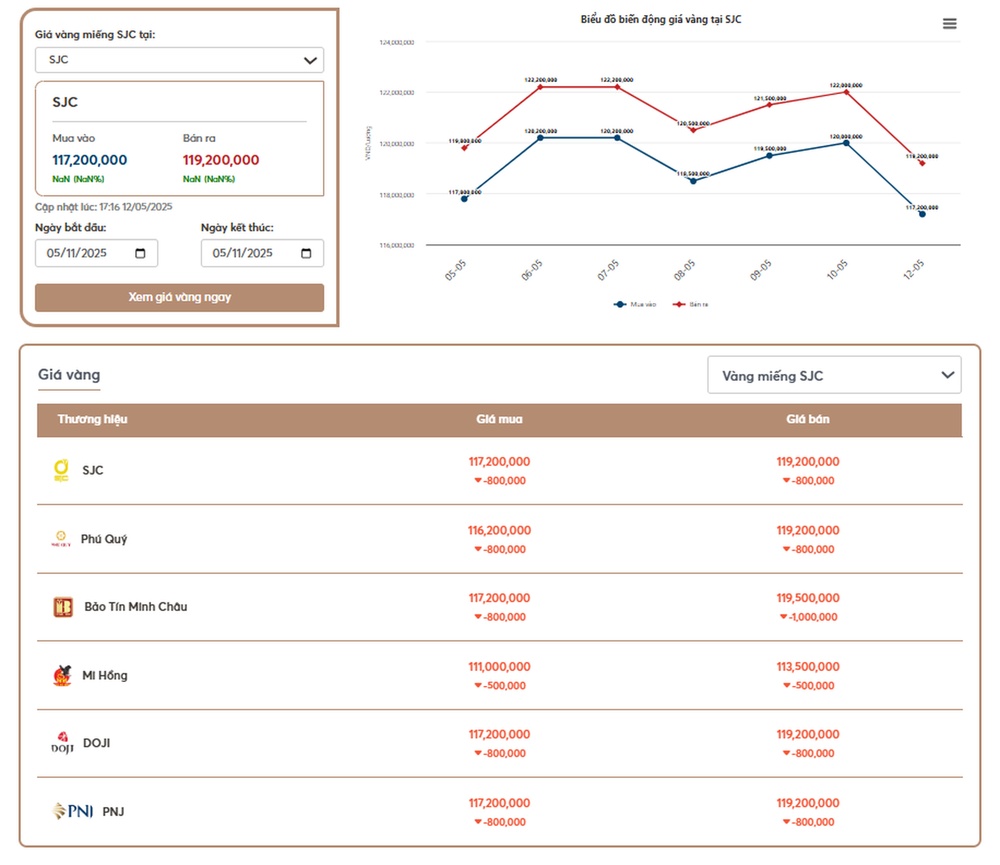This screenshot has height=865, width=1000.
Task: Toggle the Bán ra legend series
Action: click(x=690, y=304)
